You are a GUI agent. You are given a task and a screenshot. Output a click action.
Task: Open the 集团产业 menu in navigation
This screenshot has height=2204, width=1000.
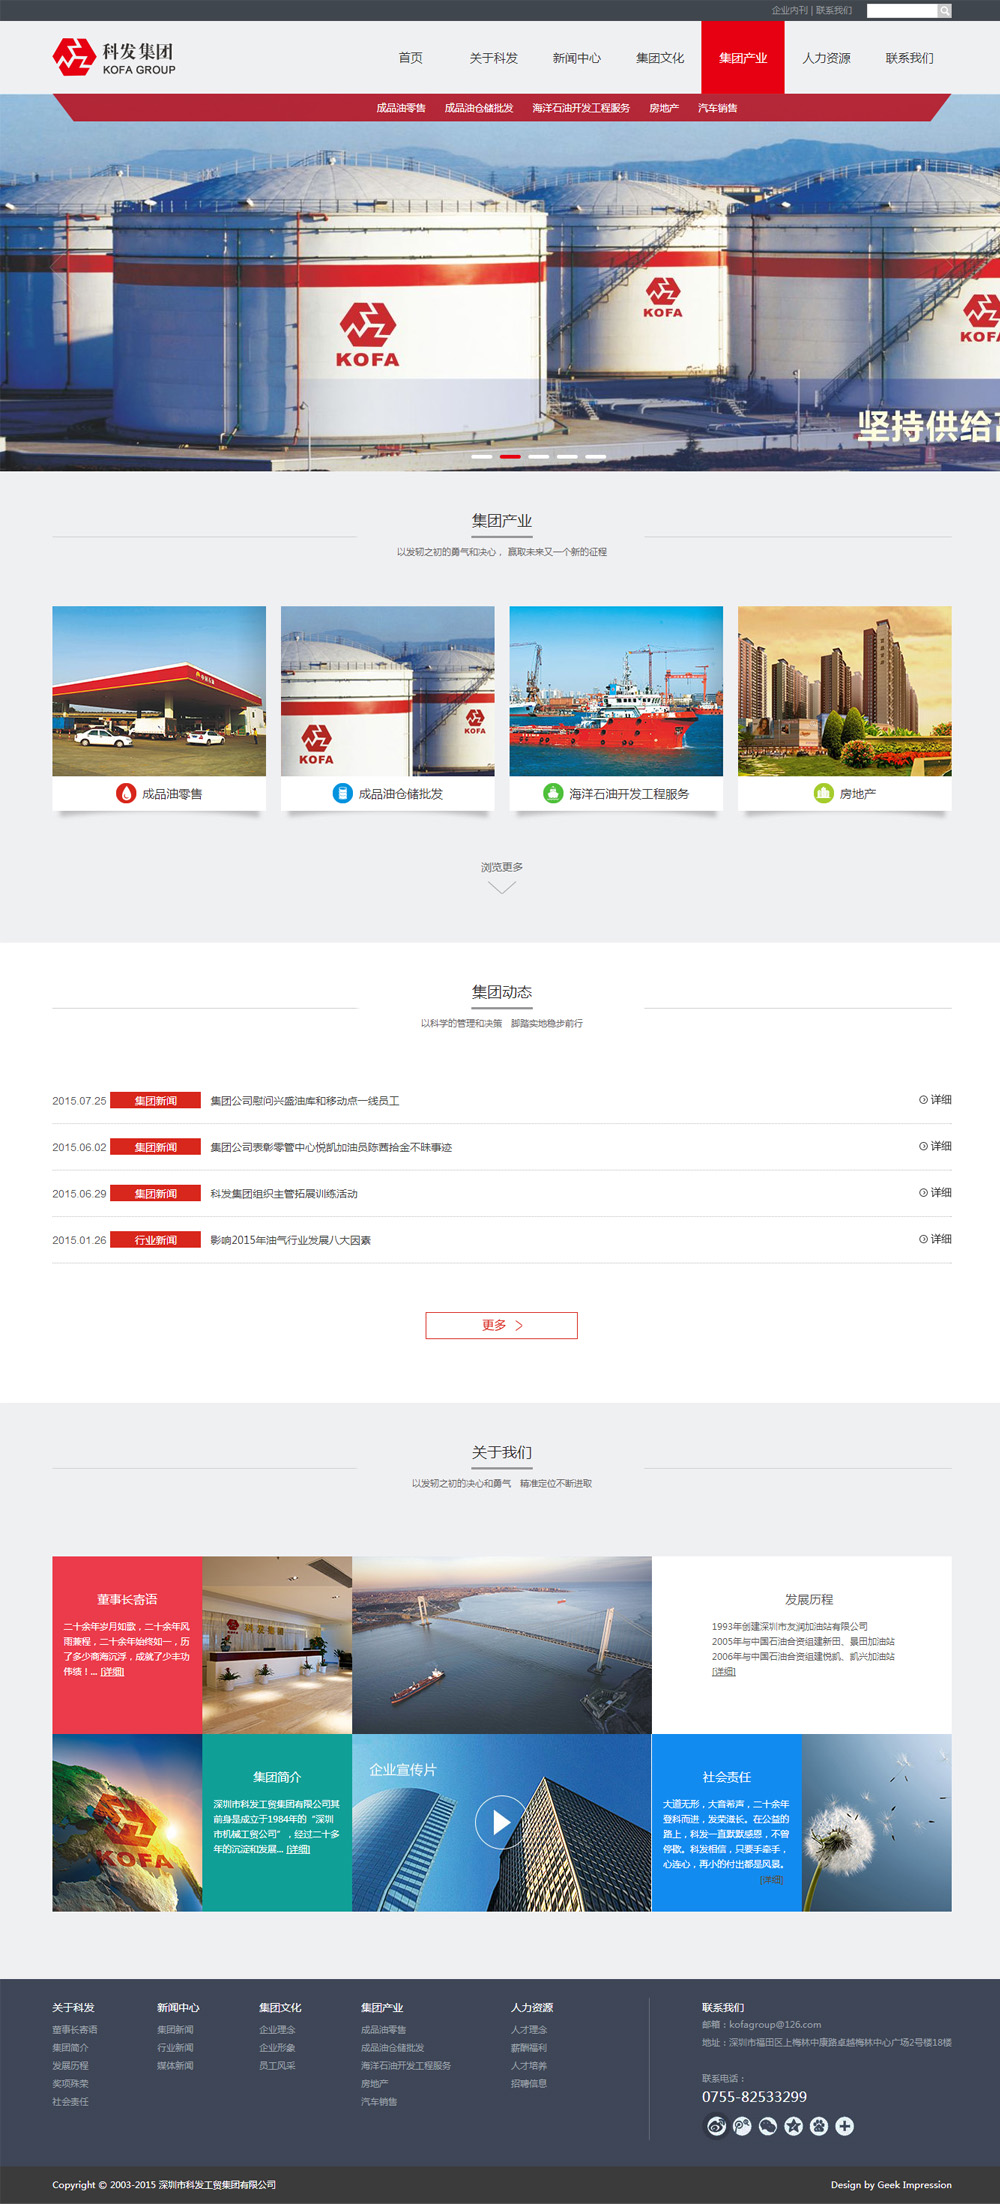pos(743,58)
